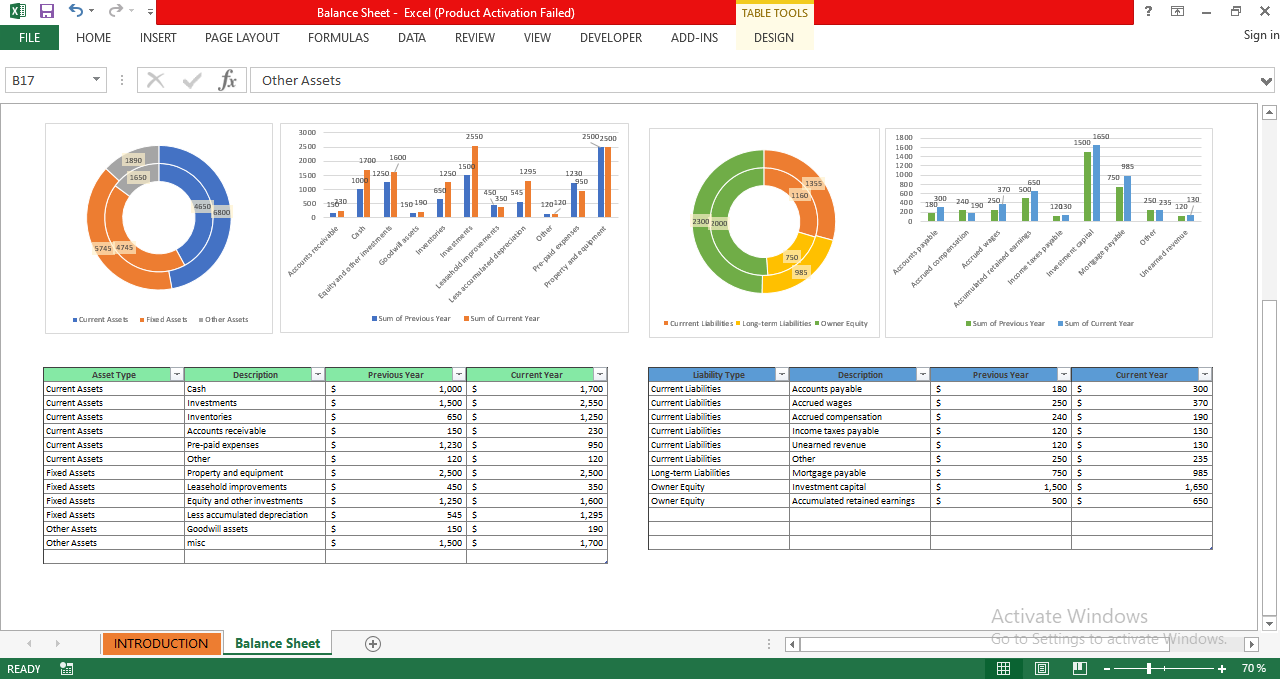
Task: Click the zoom slider handle
Action: tap(1149, 668)
